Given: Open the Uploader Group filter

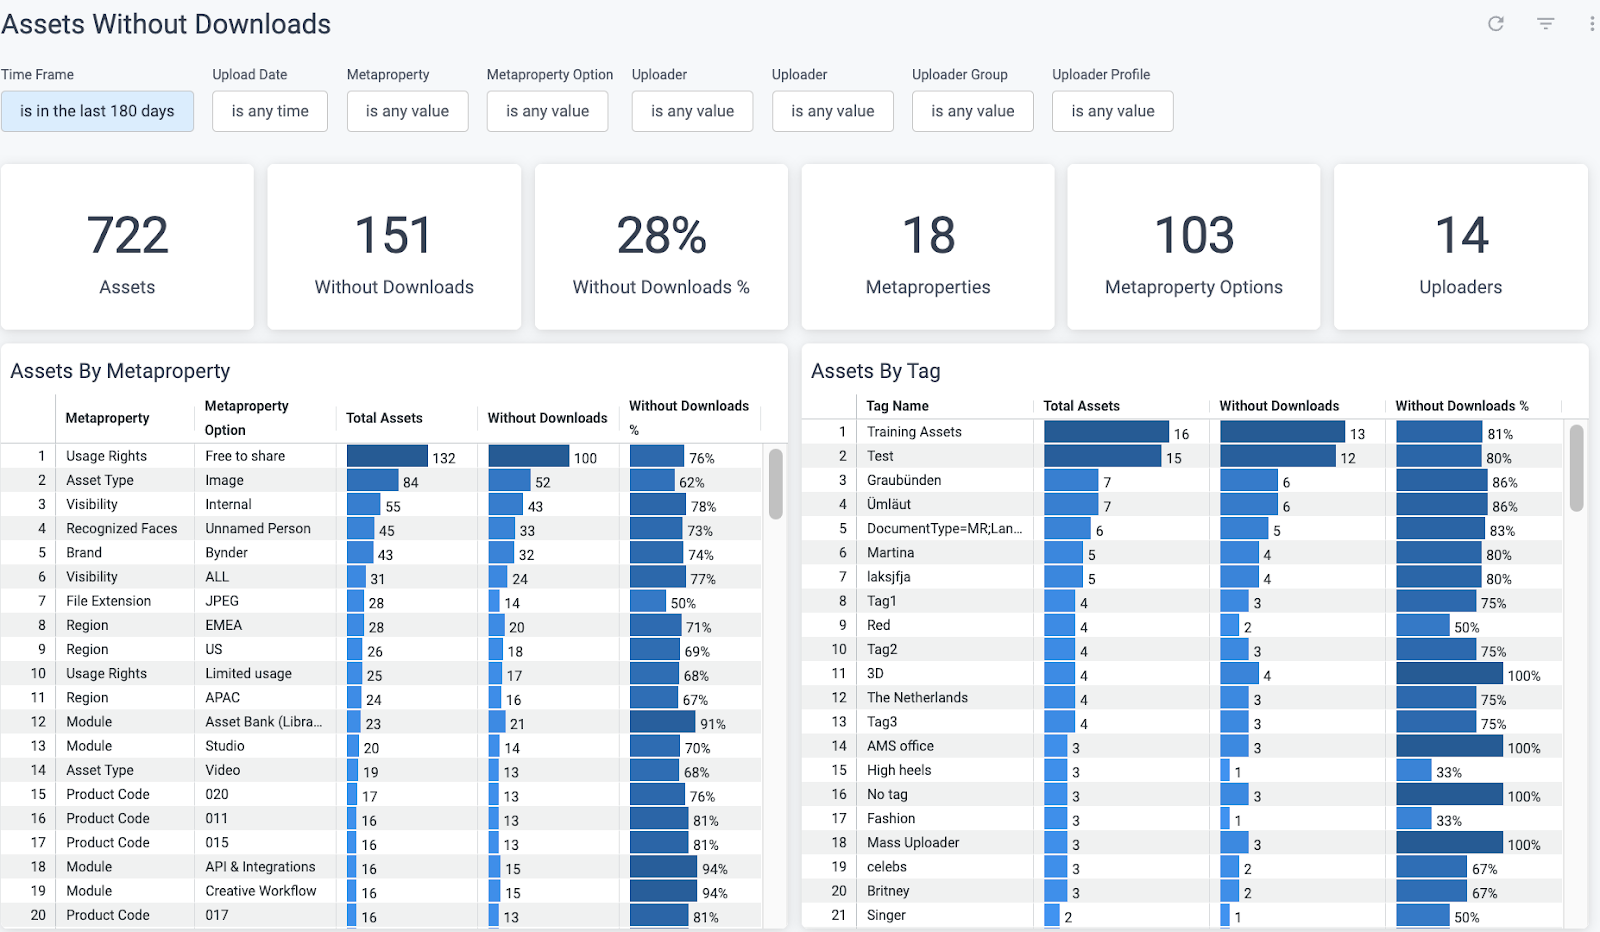Looking at the screenshot, I should [x=971, y=111].
